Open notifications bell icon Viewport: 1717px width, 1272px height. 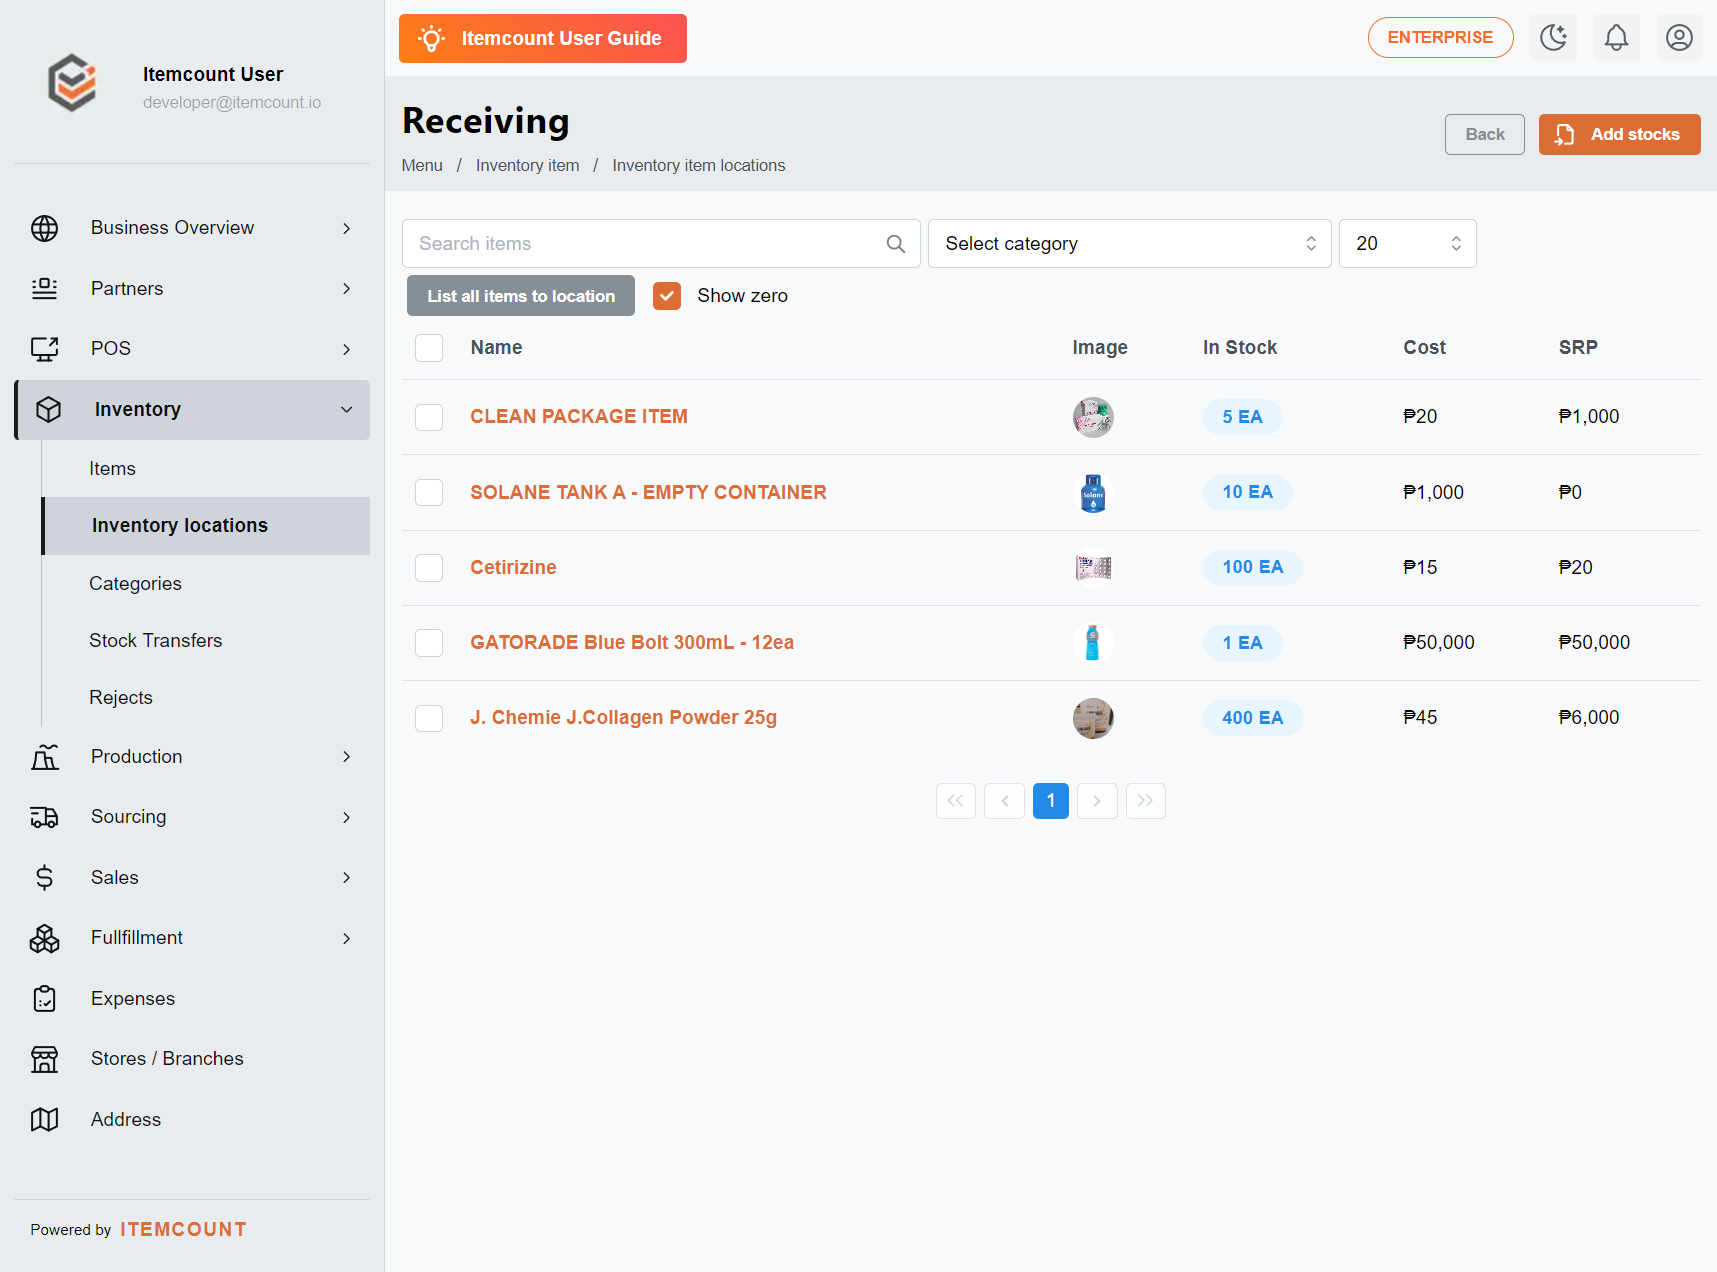(x=1616, y=38)
